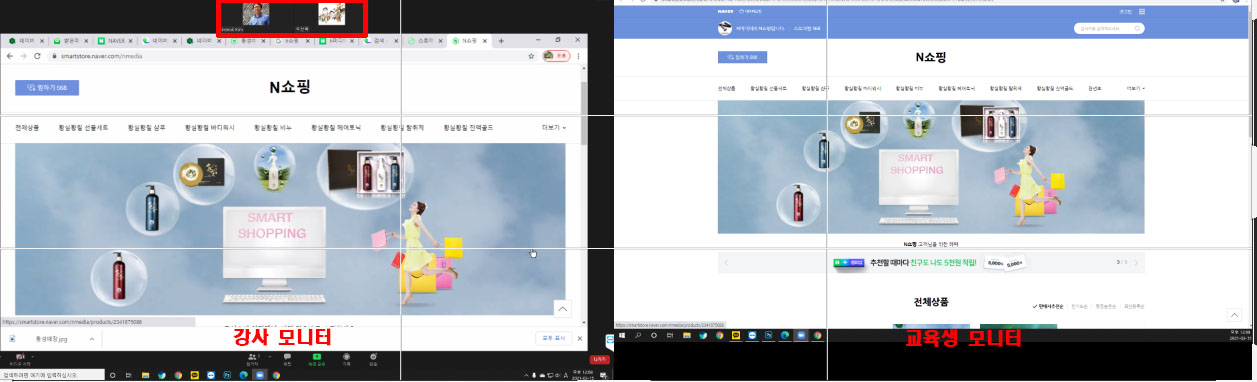Image resolution: width=1257 pixels, height=382 pixels.
Task: Open Zoom reactions button
Action: pyautogui.click(x=373, y=360)
